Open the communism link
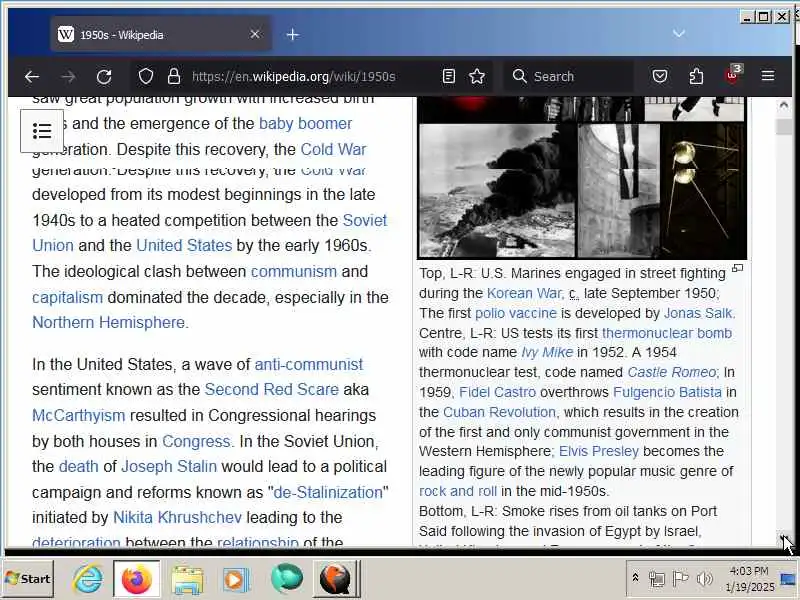 tap(294, 271)
